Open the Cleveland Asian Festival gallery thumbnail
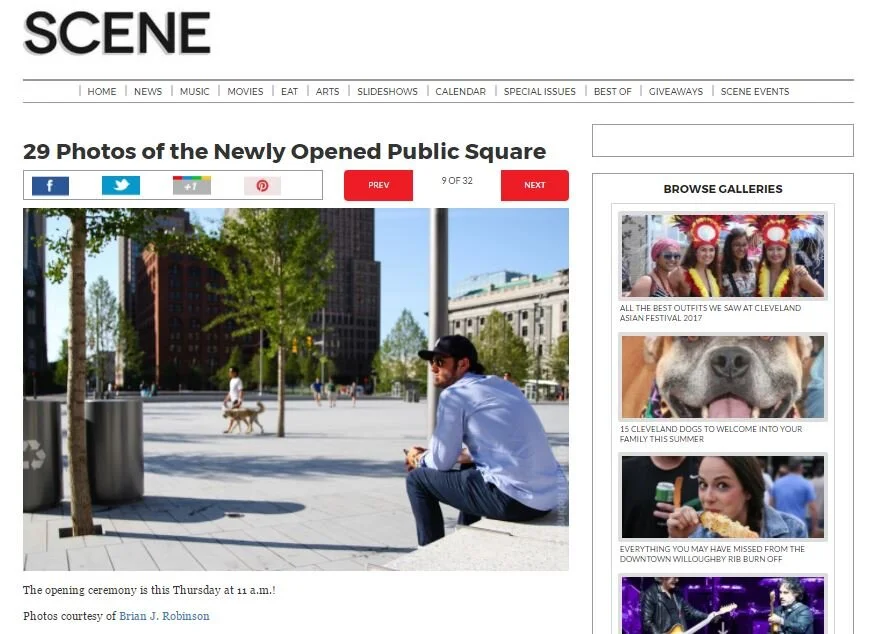The width and height of the screenshot is (872, 634). pos(722,256)
